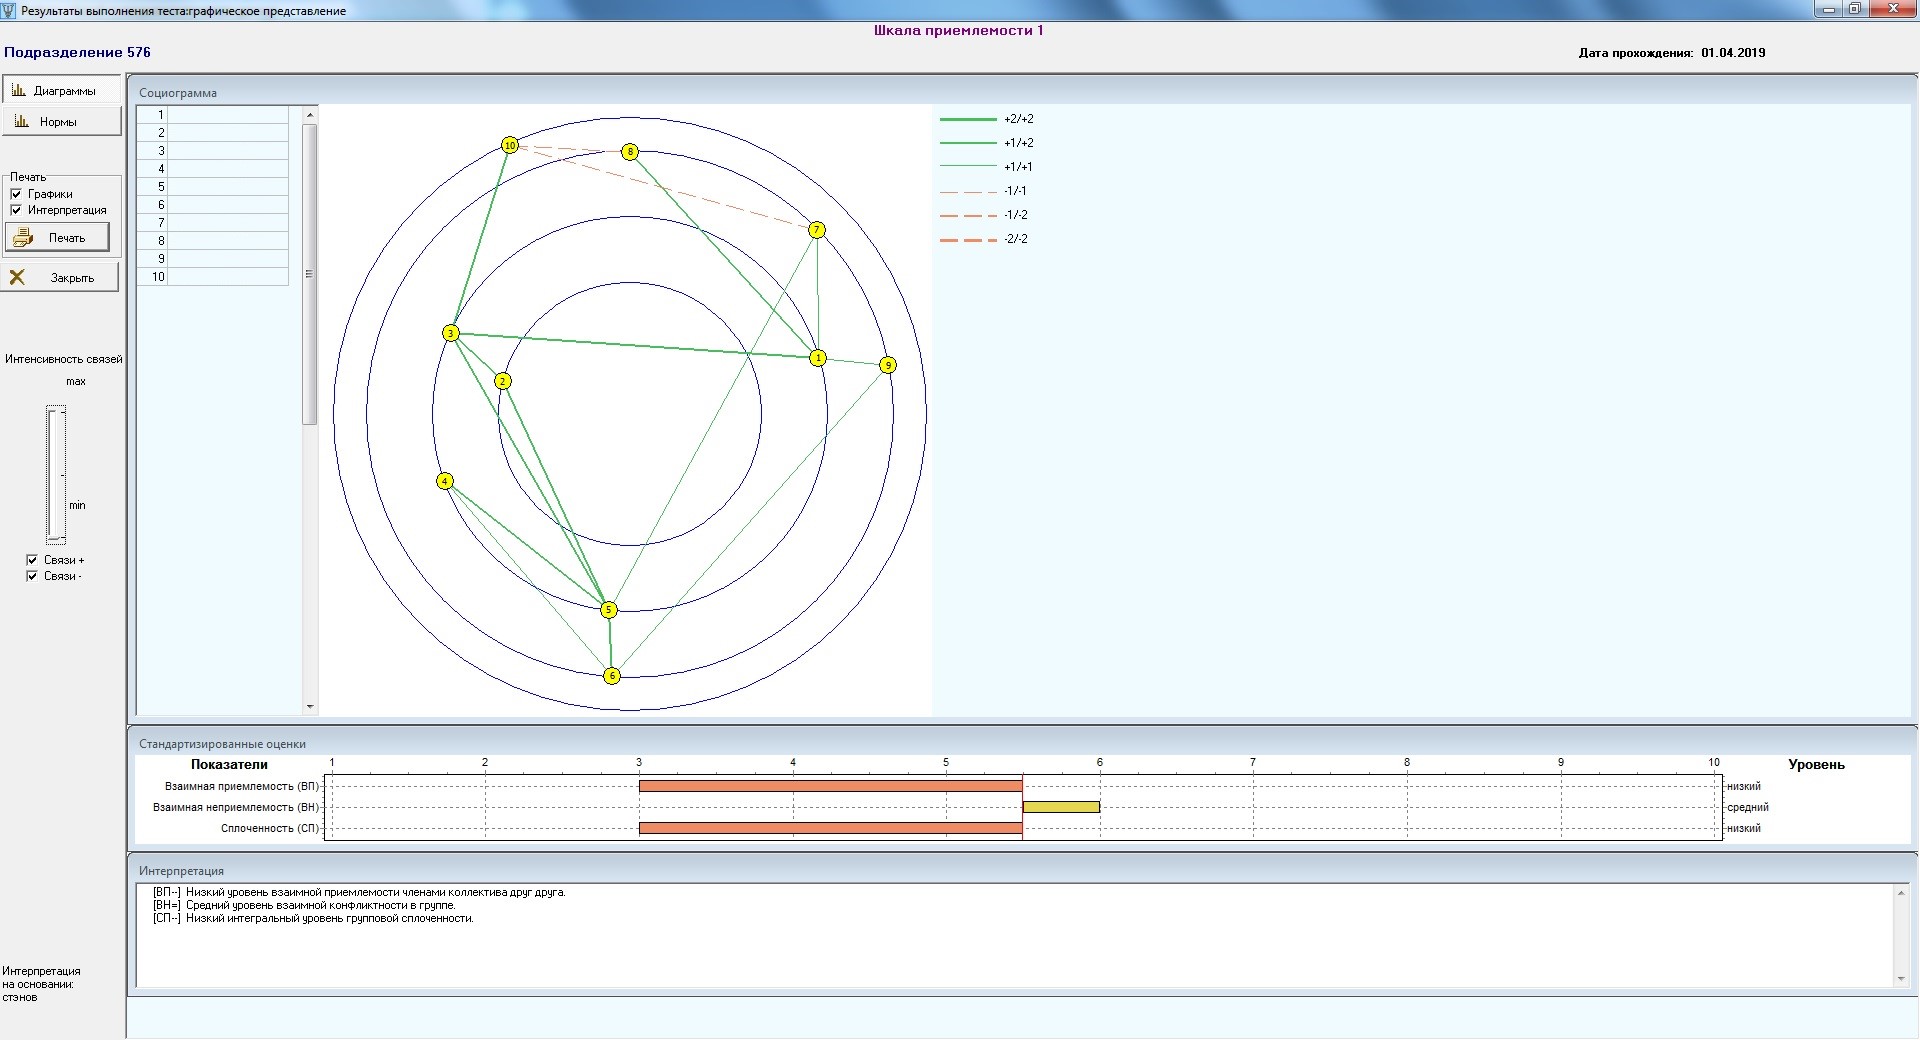Click yellow node 7 in sociogram
The width and height of the screenshot is (1920, 1040).
point(817,231)
